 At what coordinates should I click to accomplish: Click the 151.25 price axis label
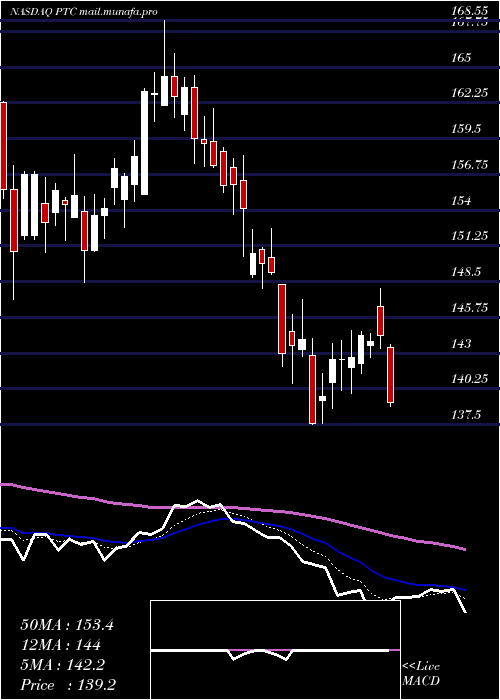(469, 236)
